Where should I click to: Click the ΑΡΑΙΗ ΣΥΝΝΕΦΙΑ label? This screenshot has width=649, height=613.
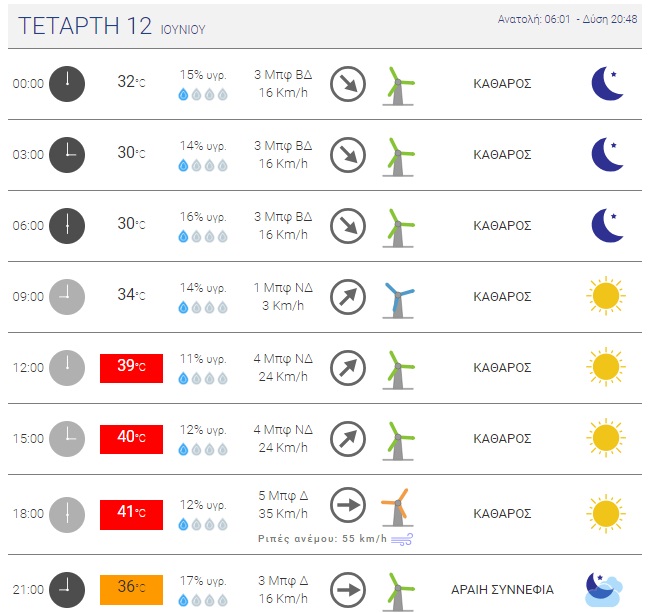click(502, 589)
